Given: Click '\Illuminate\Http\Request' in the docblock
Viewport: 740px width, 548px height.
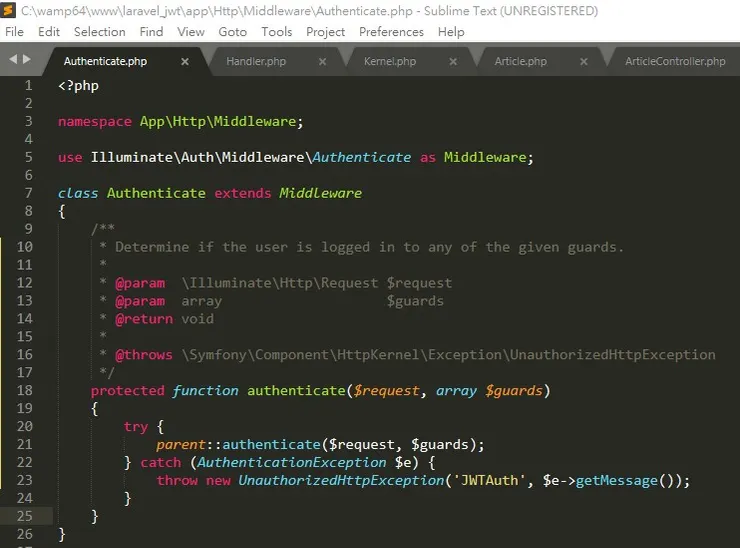Looking at the screenshot, I should point(280,283).
